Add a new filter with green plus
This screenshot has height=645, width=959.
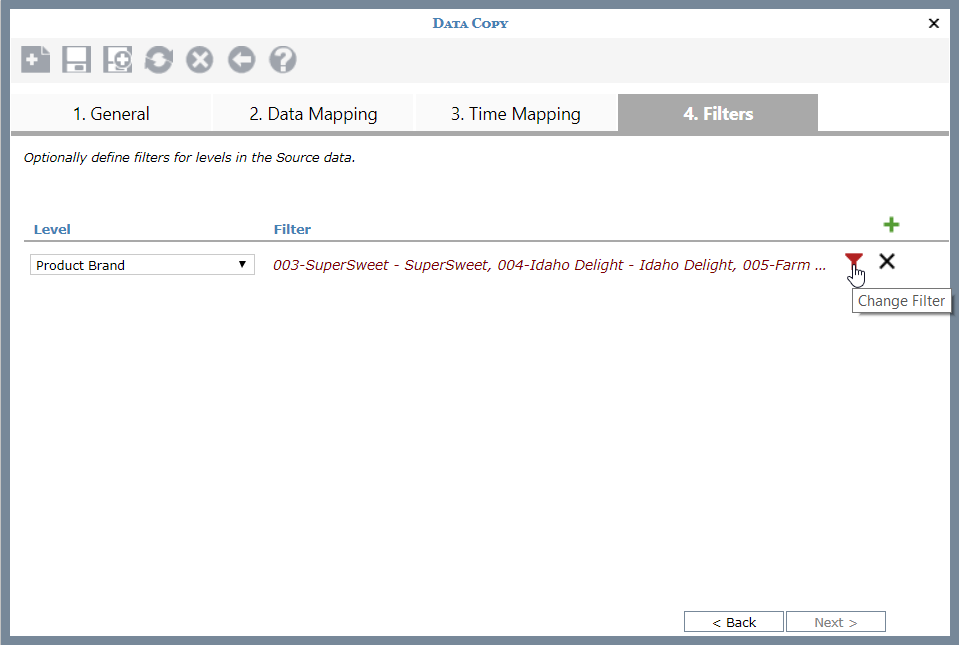[891, 224]
